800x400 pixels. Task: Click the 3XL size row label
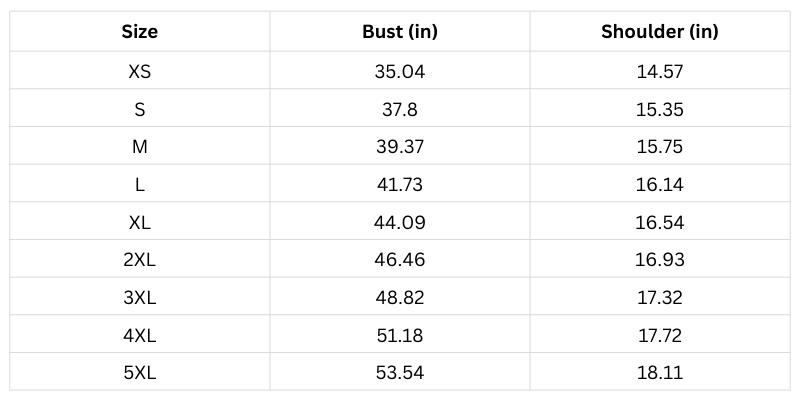140,298
